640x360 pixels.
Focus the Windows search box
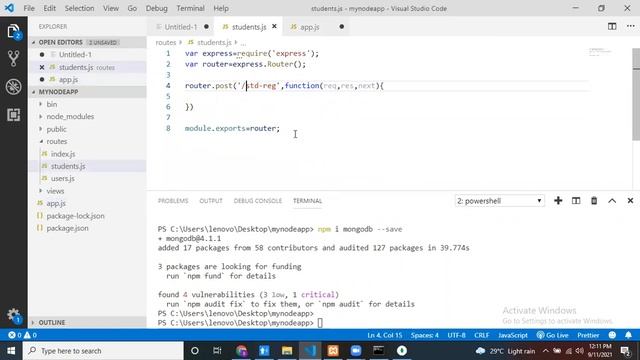point(103,351)
